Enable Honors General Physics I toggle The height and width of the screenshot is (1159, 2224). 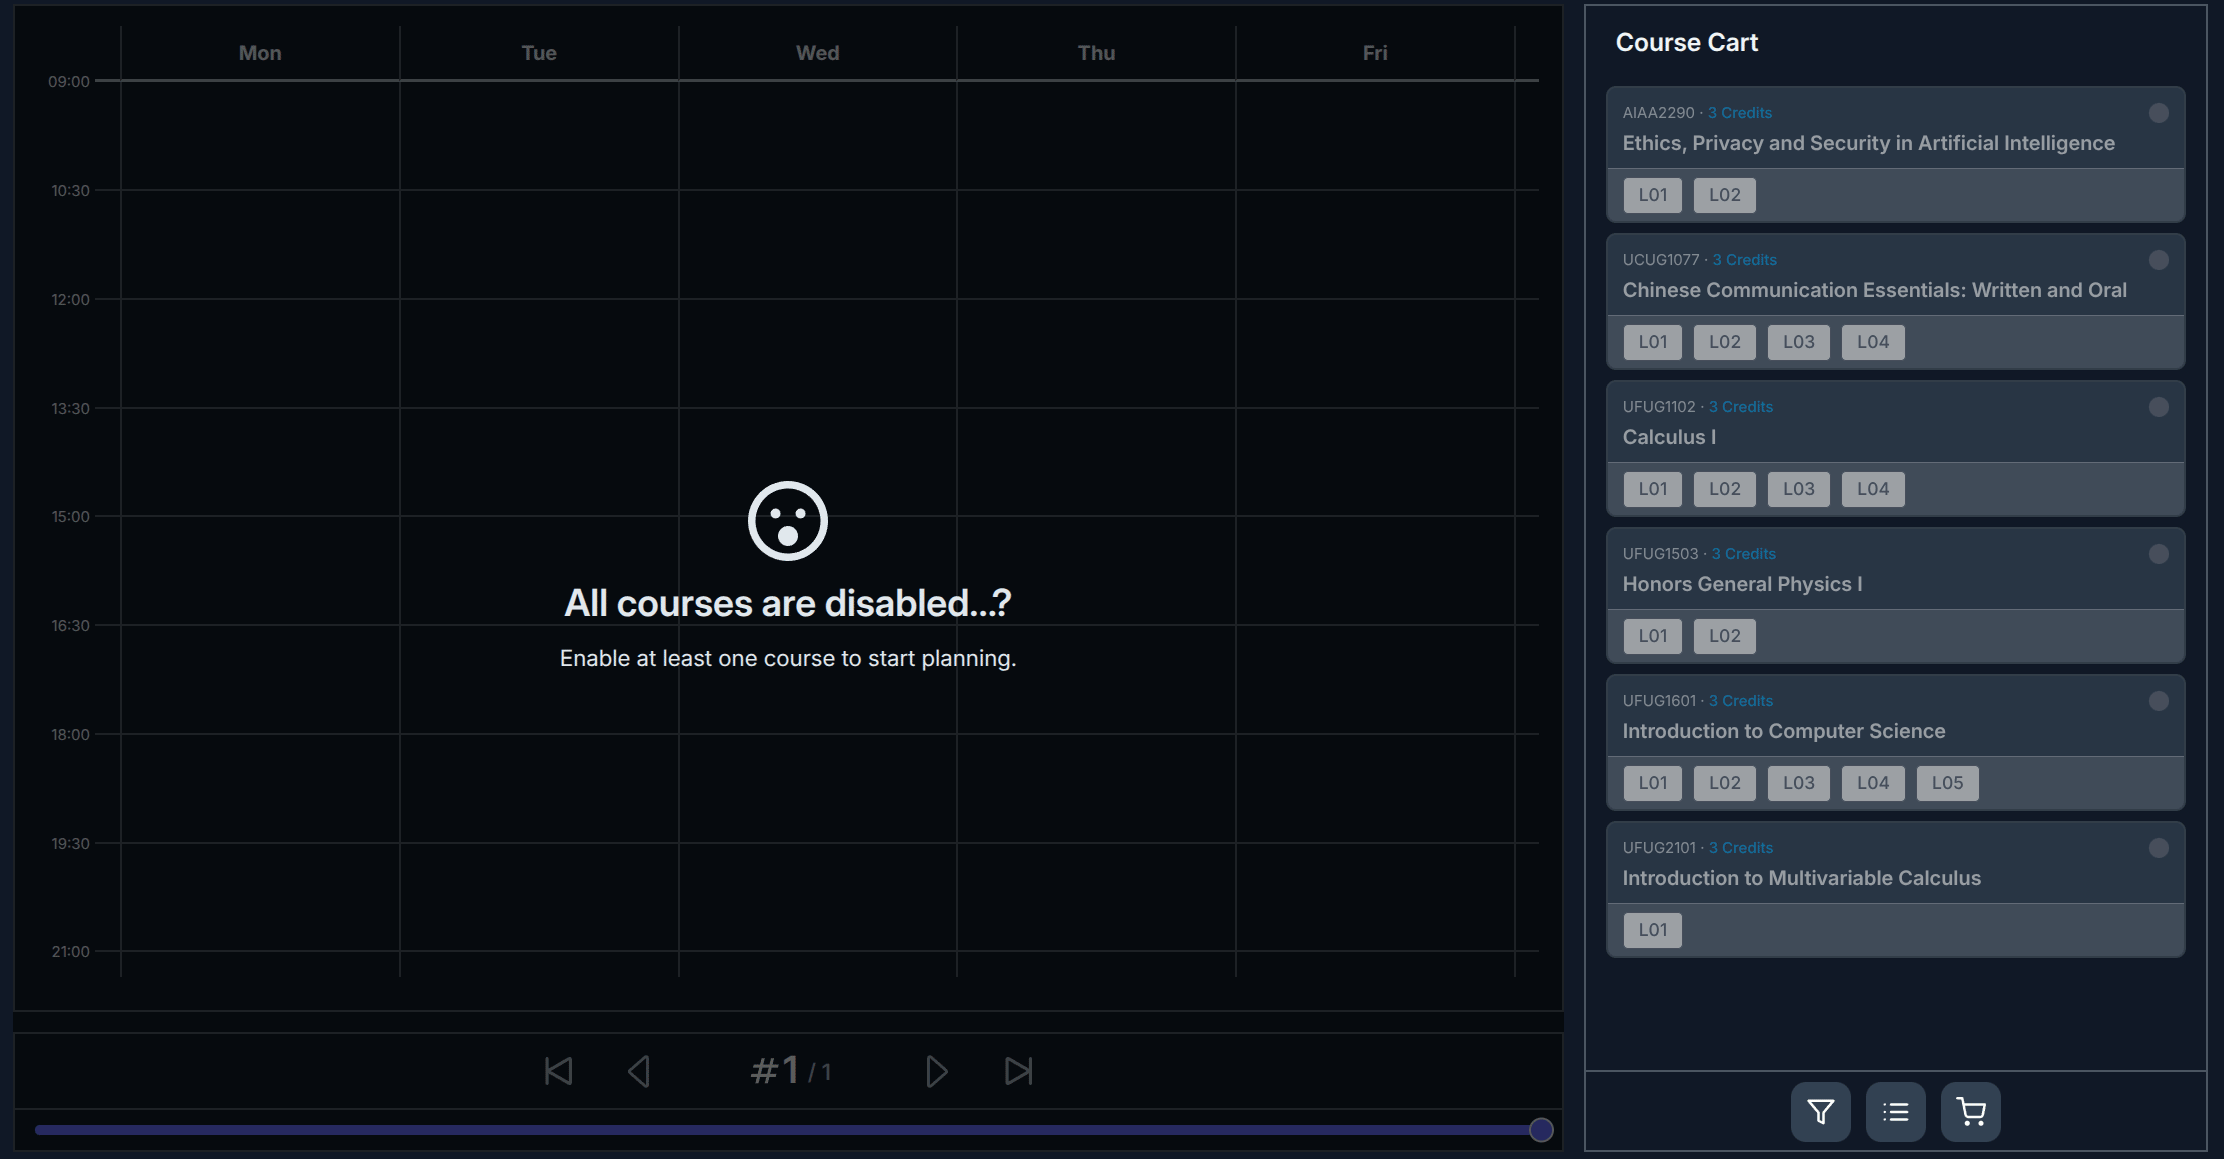click(x=2158, y=554)
